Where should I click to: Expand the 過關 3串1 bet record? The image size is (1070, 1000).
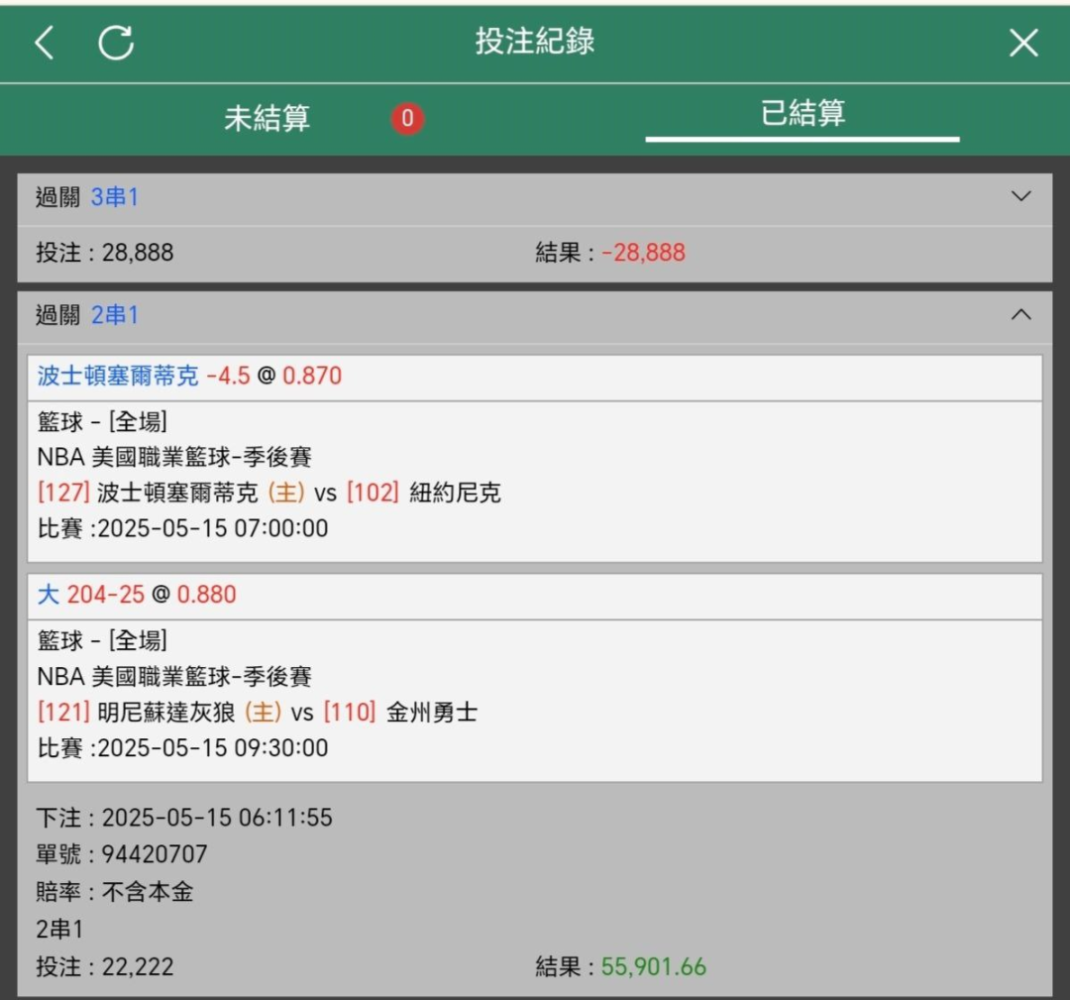[1021, 197]
